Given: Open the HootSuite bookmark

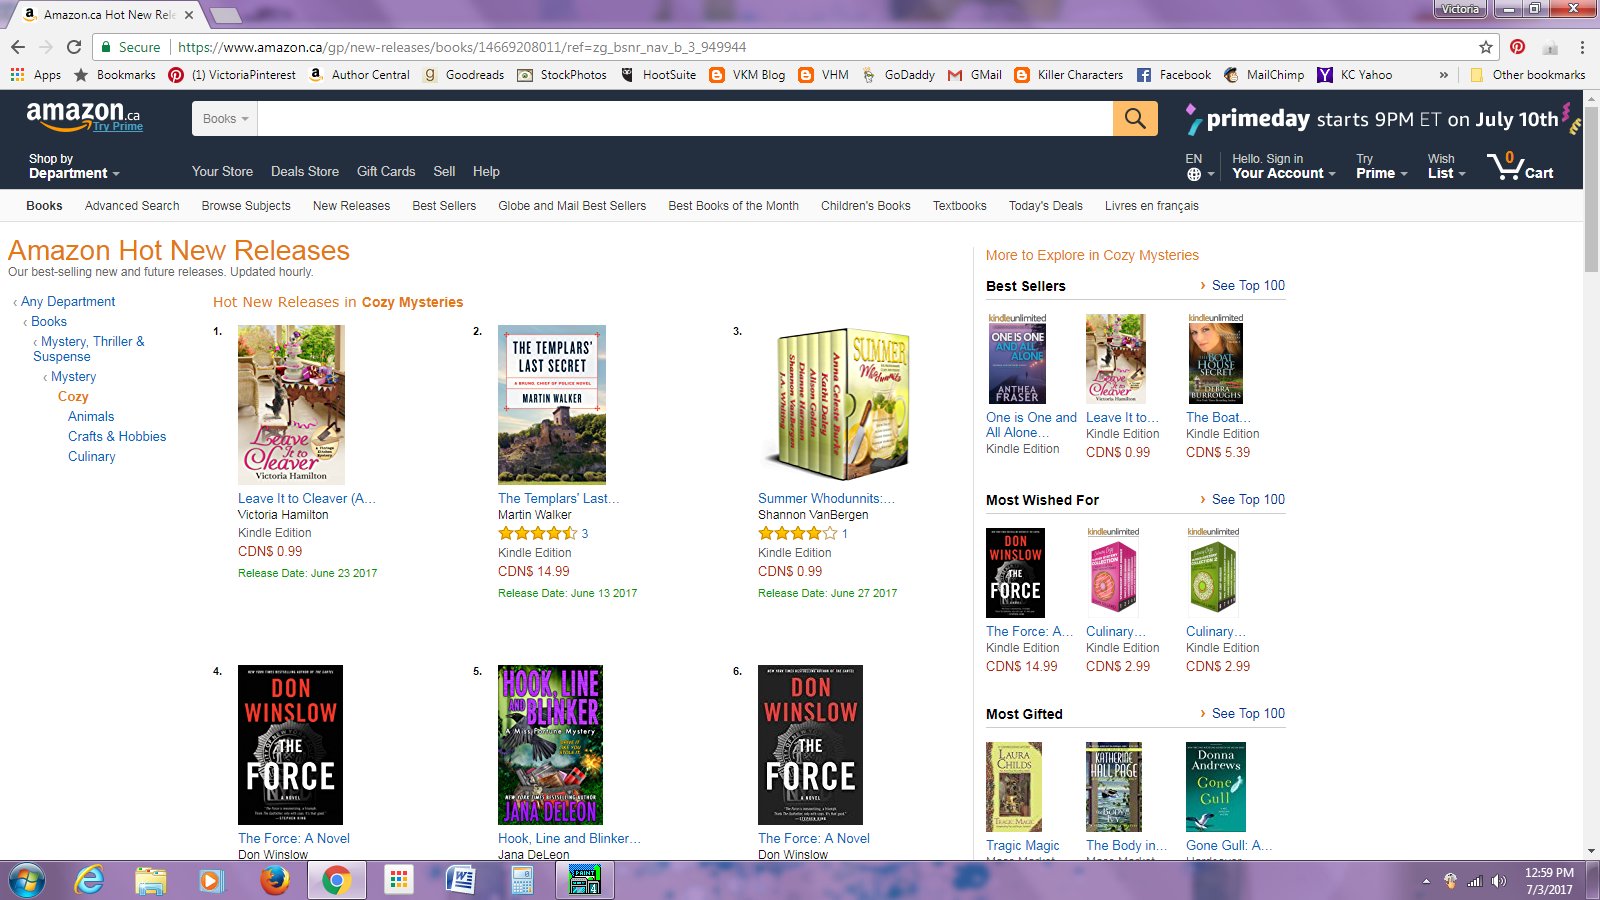Looking at the screenshot, I should tap(658, 75).
